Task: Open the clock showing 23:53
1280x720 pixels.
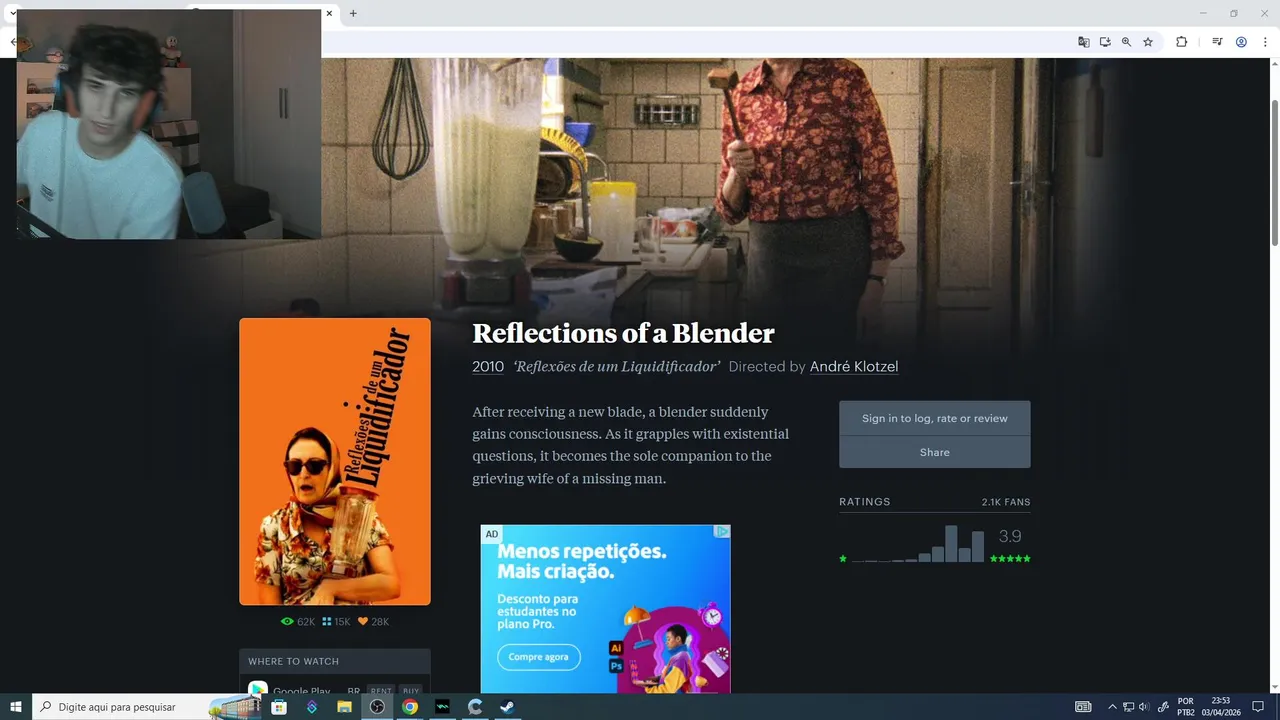Action: click(x=1220, y=707)
